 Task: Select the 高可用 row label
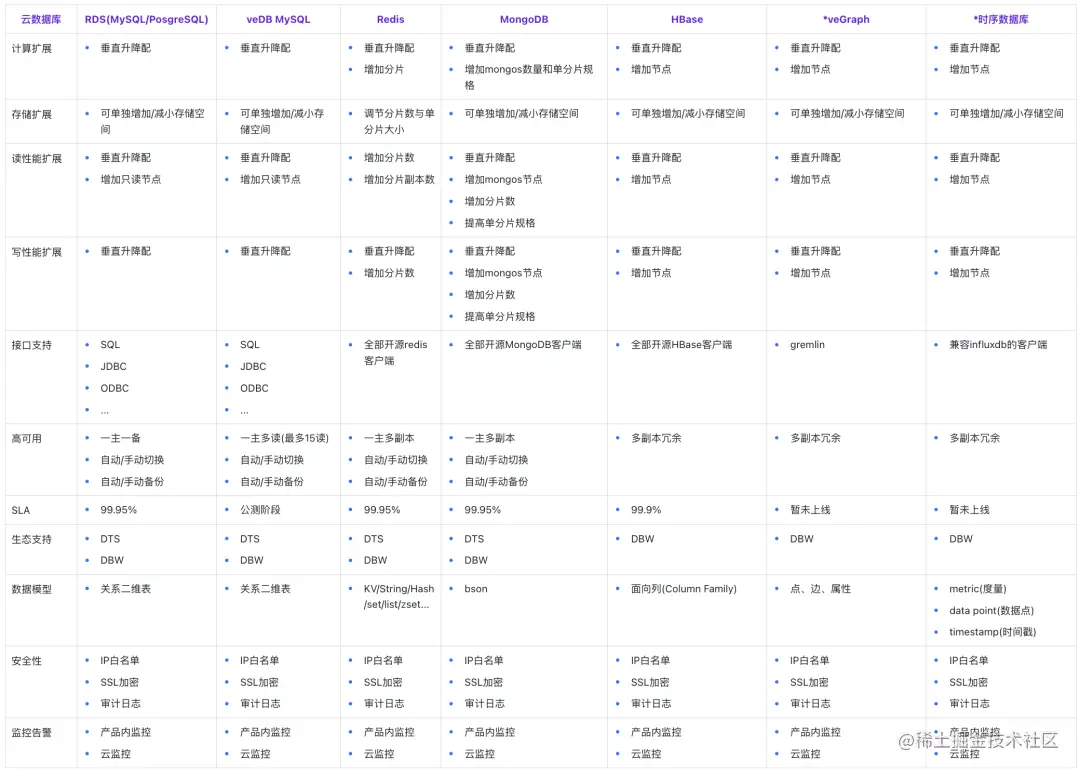(x=27, y=439)
